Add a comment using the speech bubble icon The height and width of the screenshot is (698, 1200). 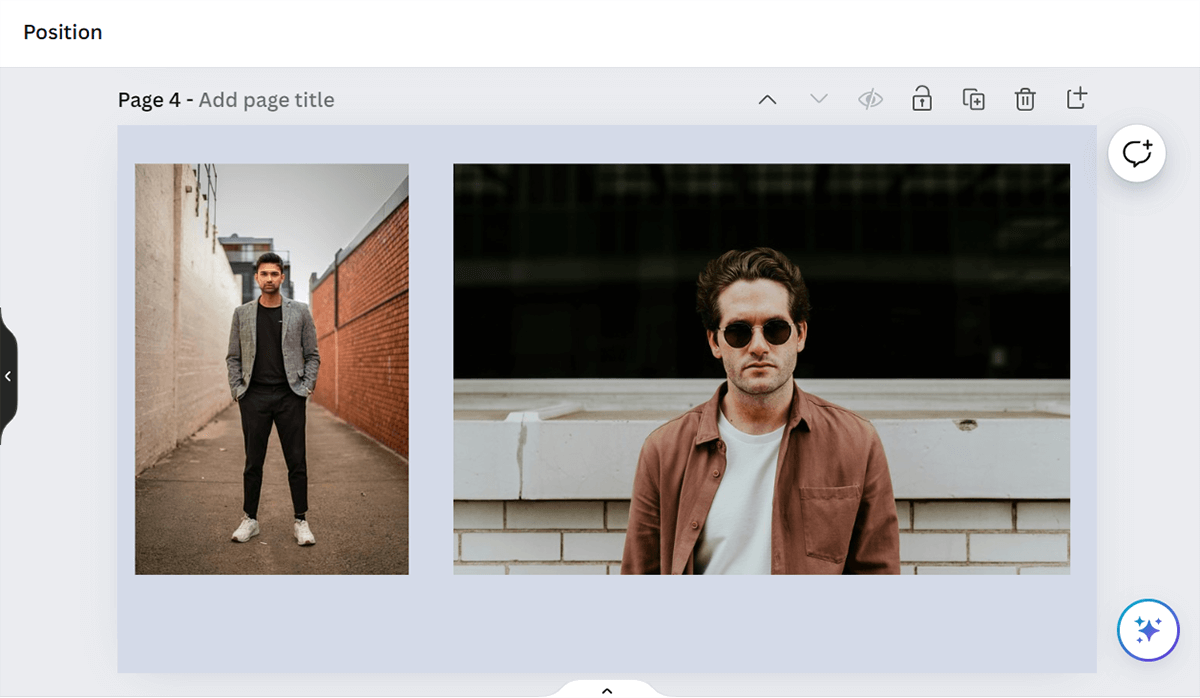[x=1137, y=154]
